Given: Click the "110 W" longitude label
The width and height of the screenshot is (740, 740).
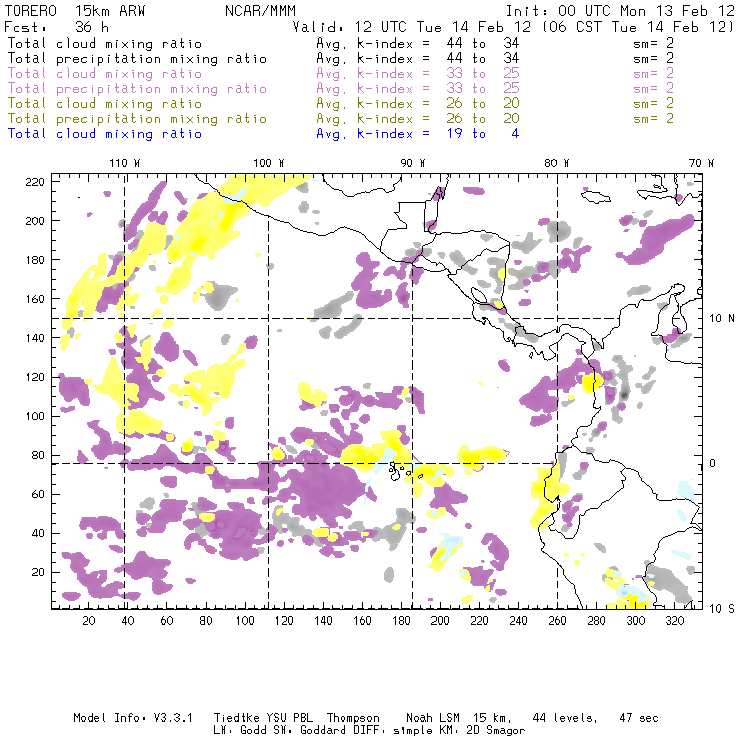Looking at the screenshot, I should (x=125, y=163).
